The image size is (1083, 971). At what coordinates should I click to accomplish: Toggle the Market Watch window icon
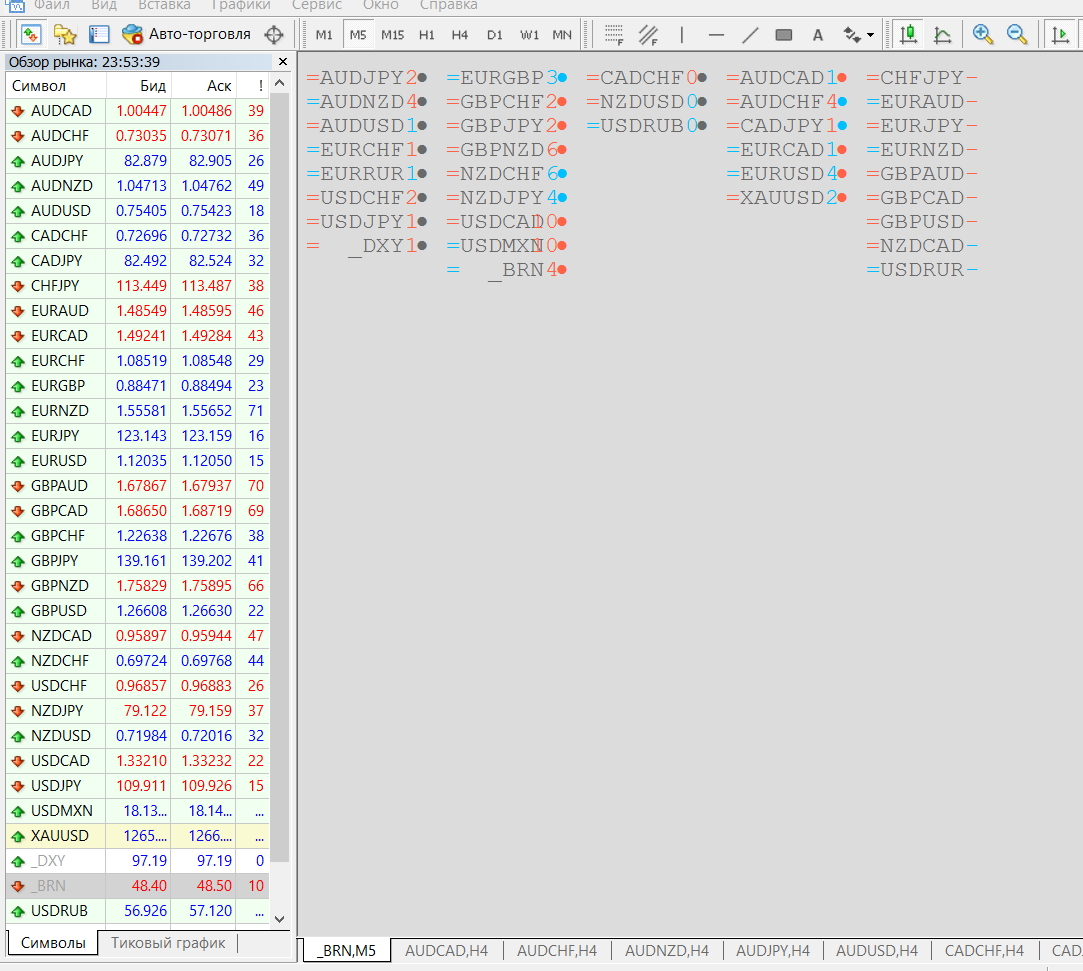pyautogui.click(x=31, y=35)
